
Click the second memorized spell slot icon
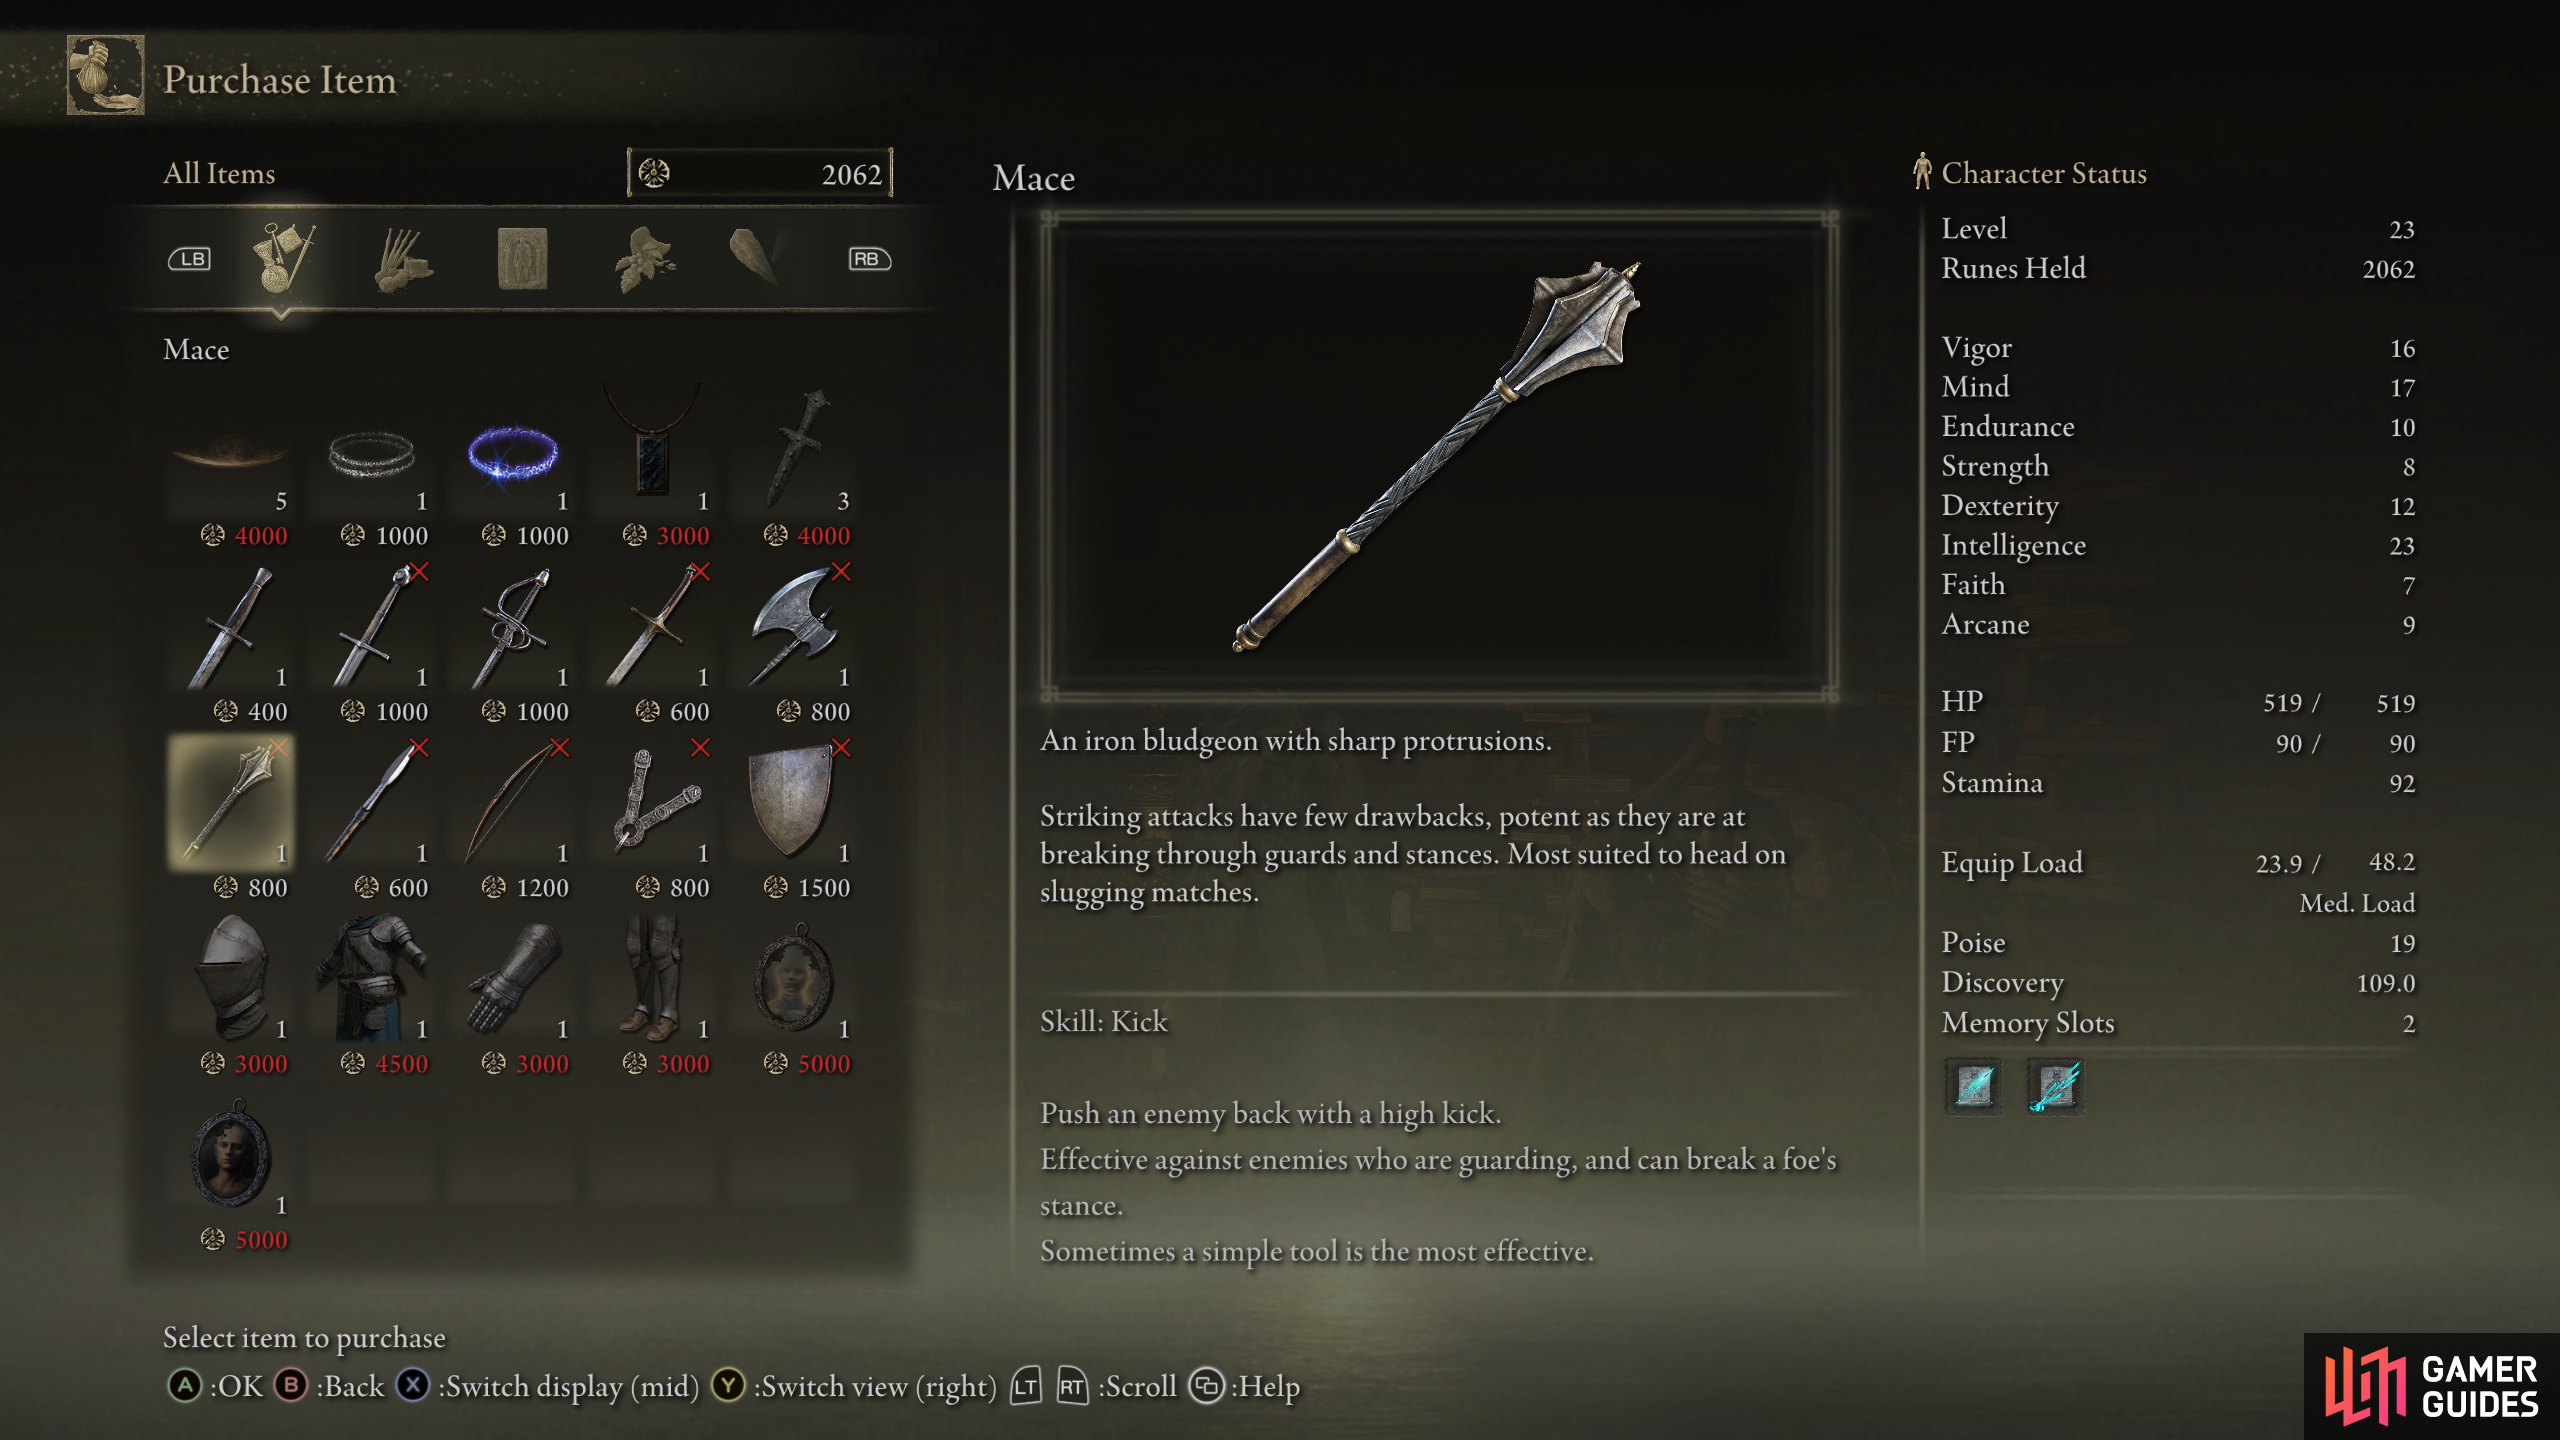click(2055, 1086)
